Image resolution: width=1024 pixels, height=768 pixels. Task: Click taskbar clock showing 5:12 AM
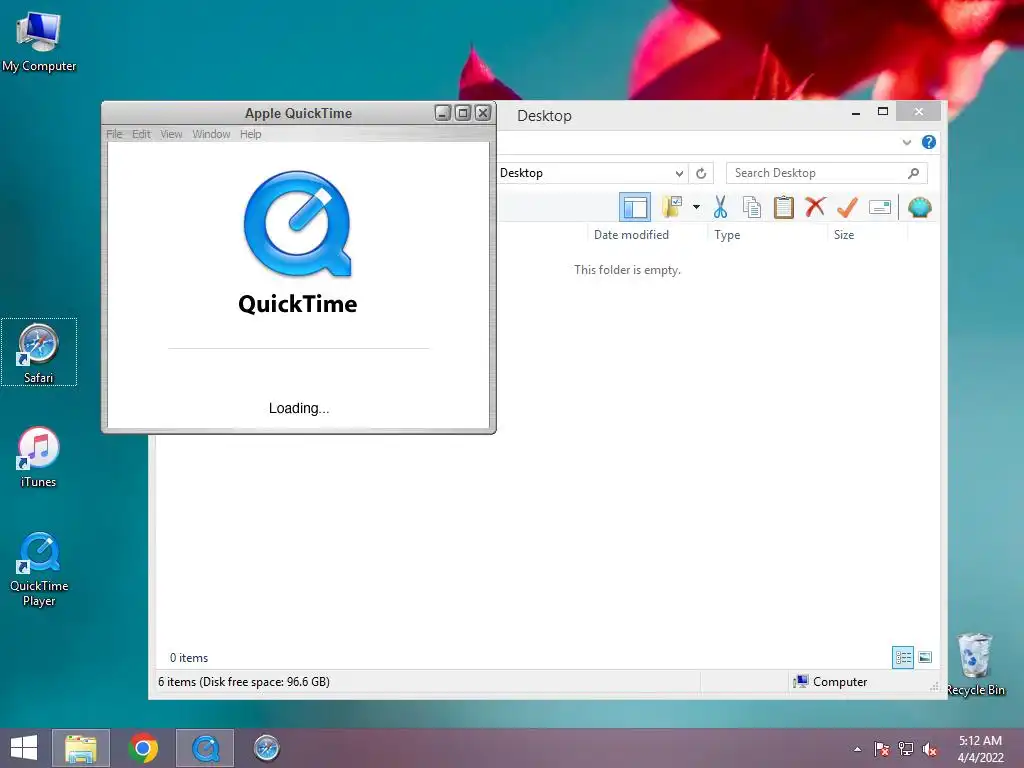point(980,749)
